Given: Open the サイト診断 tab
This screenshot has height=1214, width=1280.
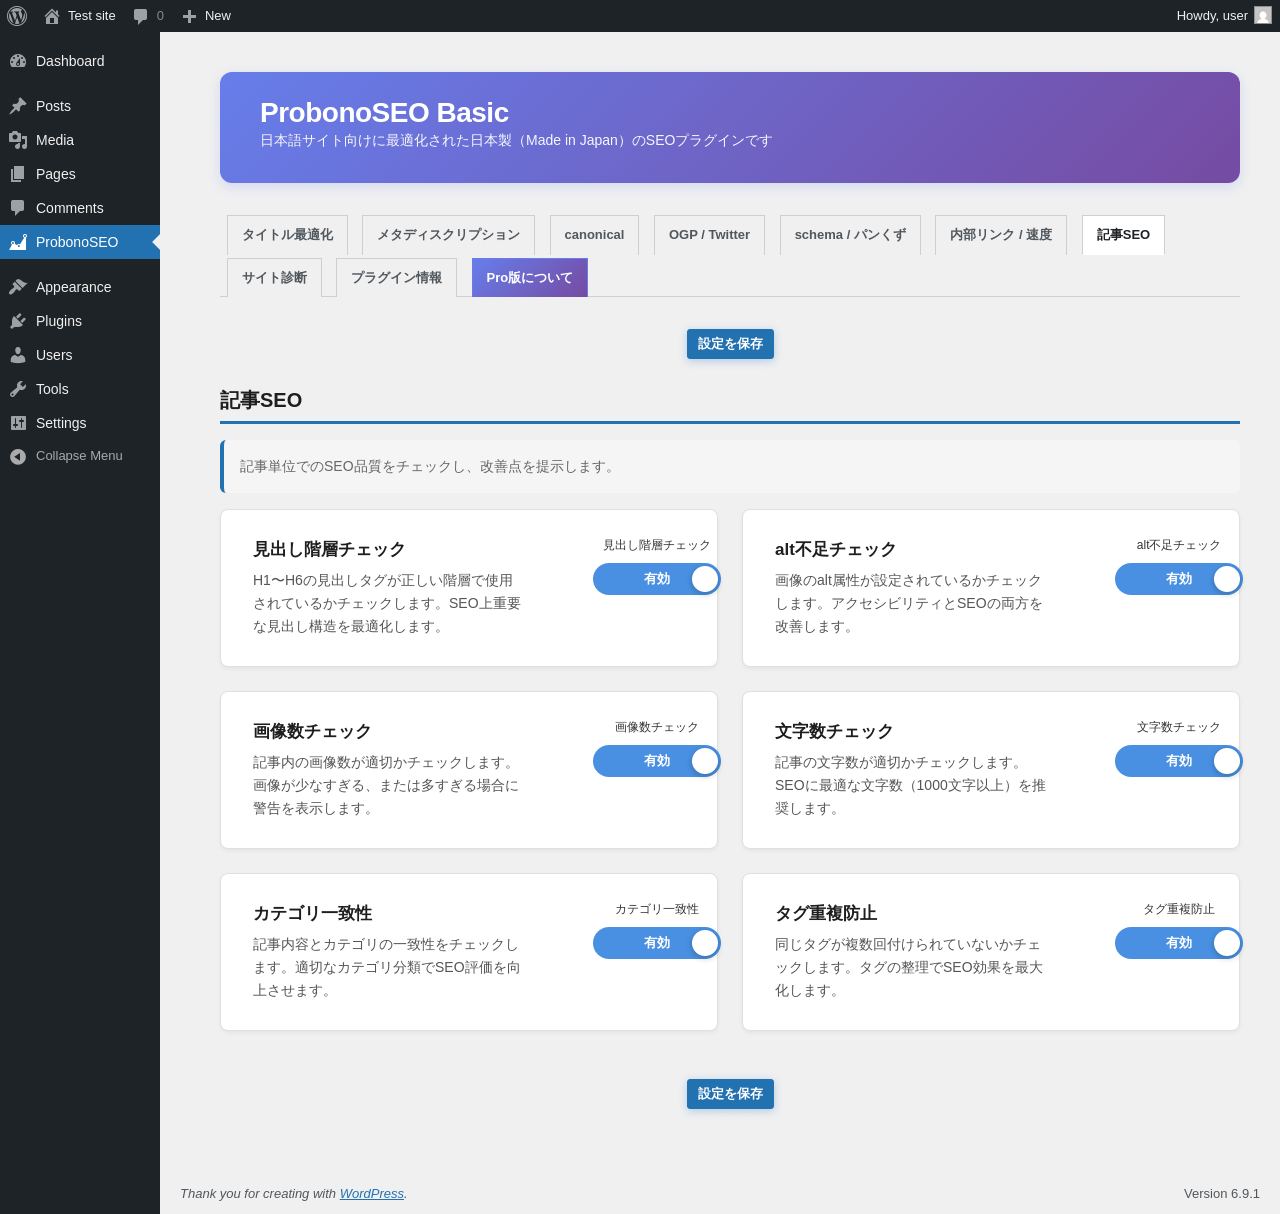Looking at the screenshot, I should click(274, 278).
